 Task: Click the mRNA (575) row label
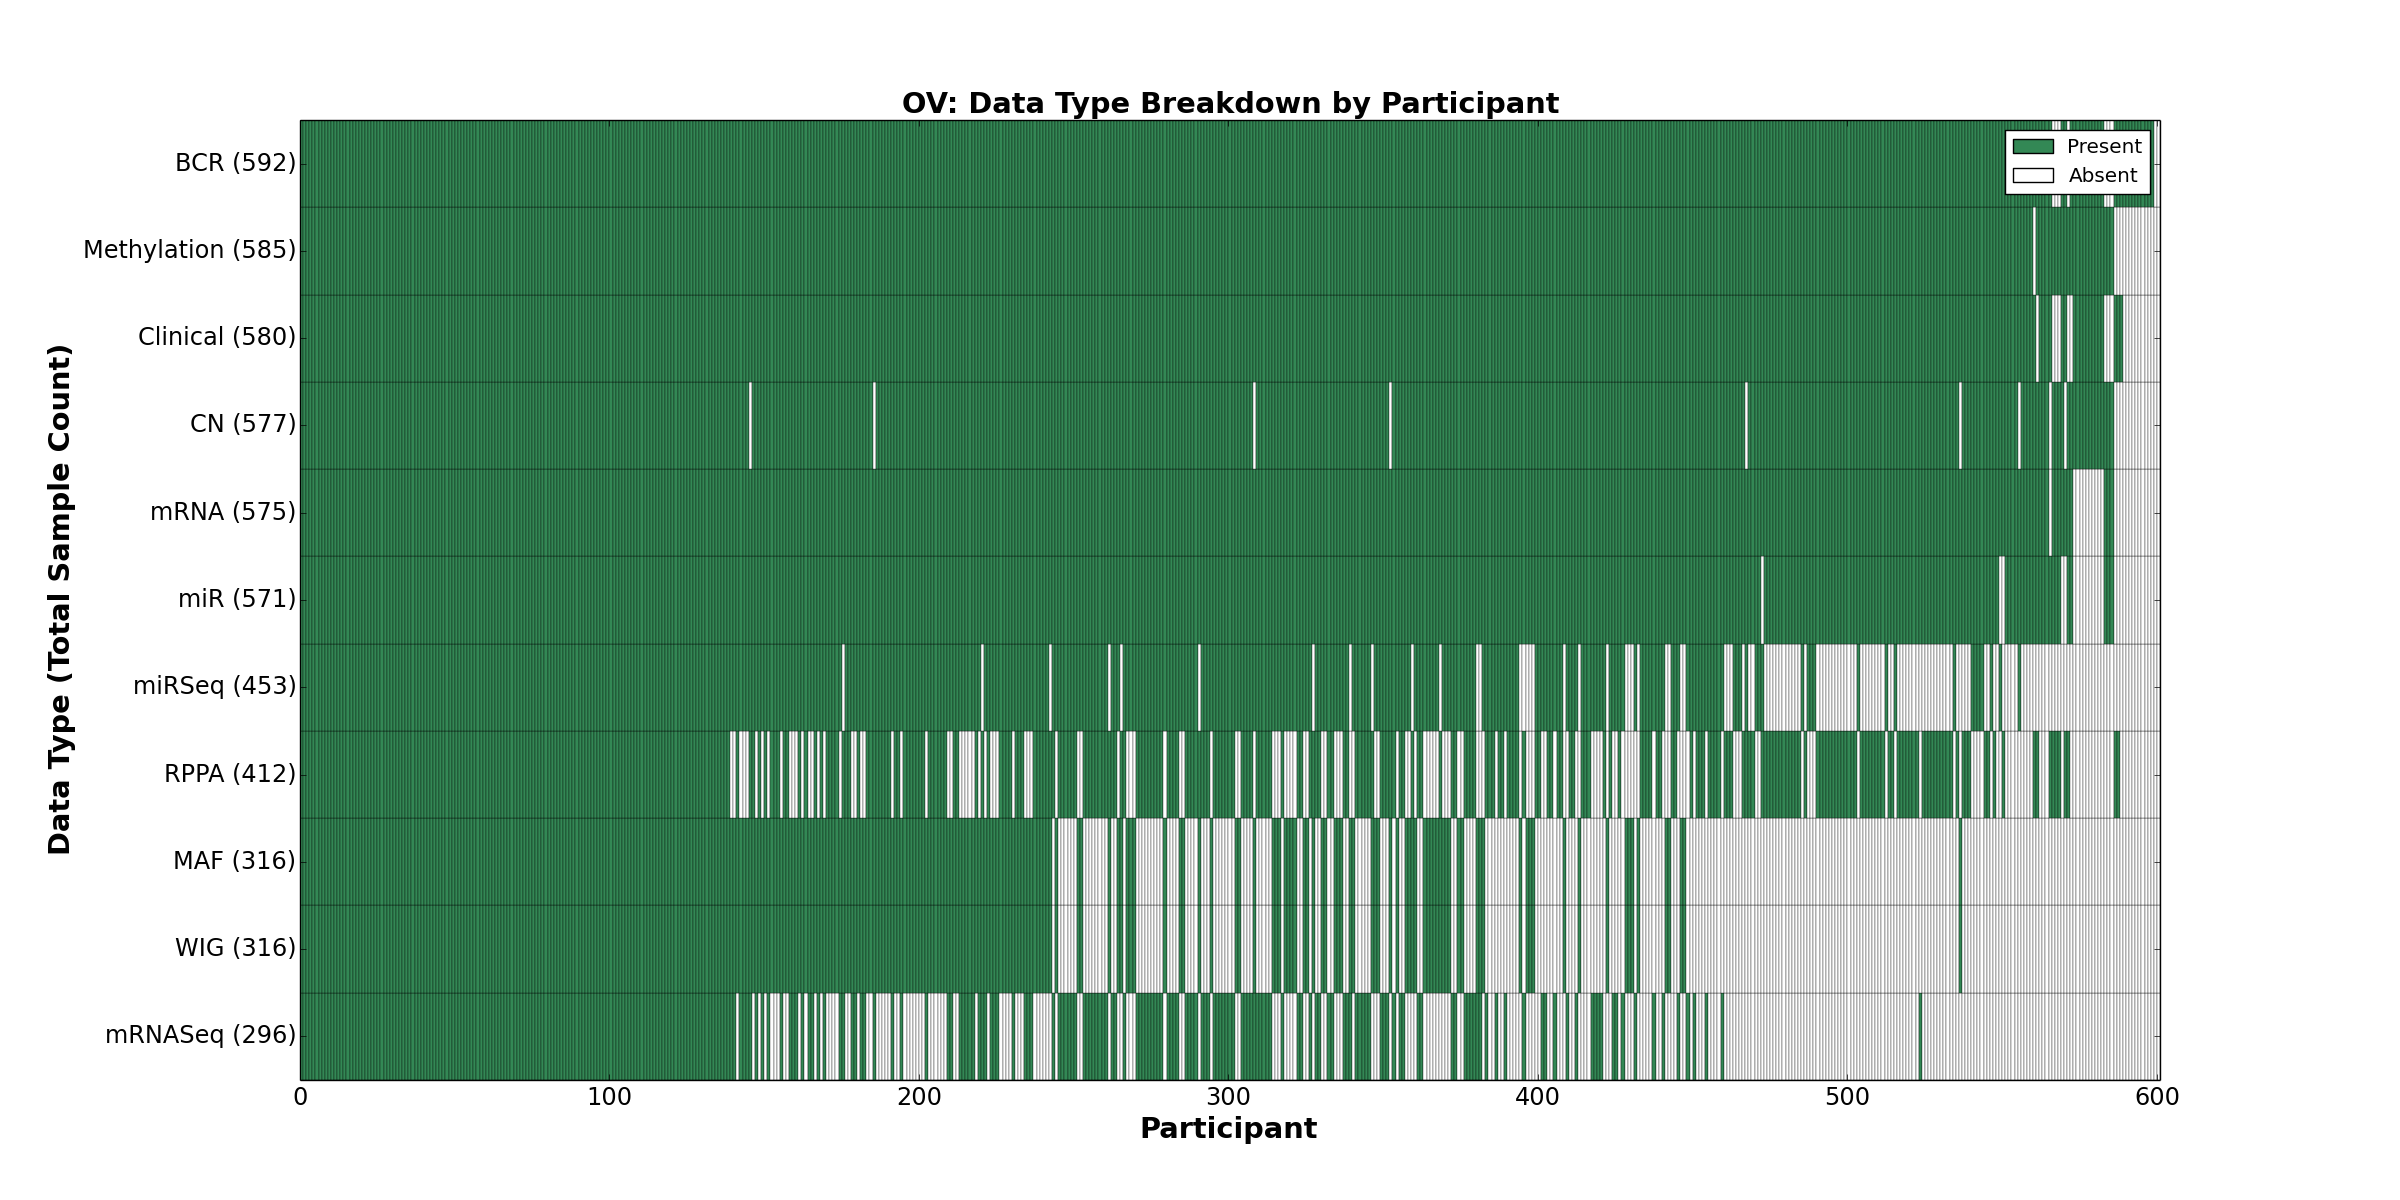[223, 512]
